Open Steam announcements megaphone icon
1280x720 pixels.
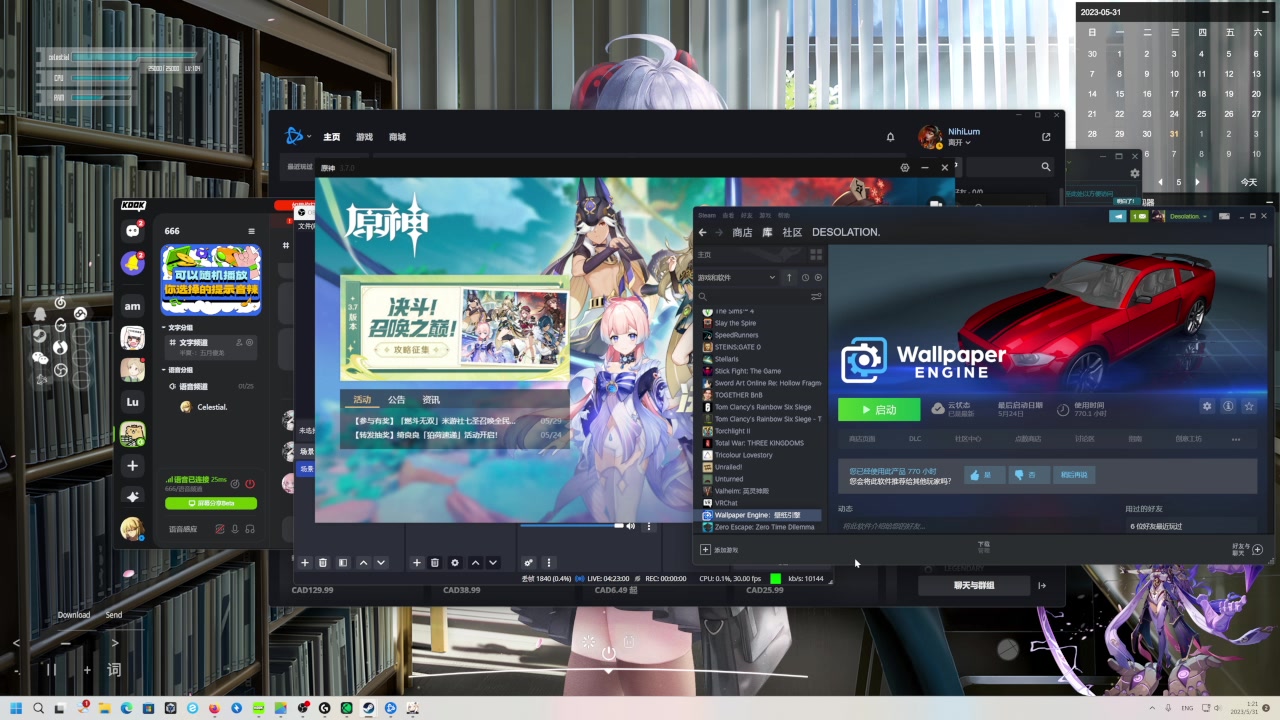[1119, 216]
